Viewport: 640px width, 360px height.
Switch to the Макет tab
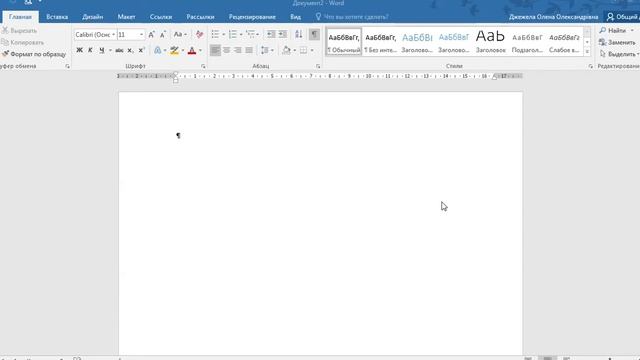127,17
